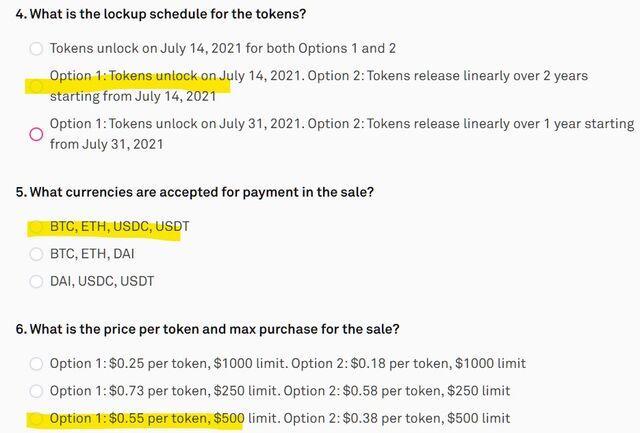This screenshot has width=640, height=433.
Task: Click the 'DAI, USDC, USDT' answer label
Action: tap(102, 281)
